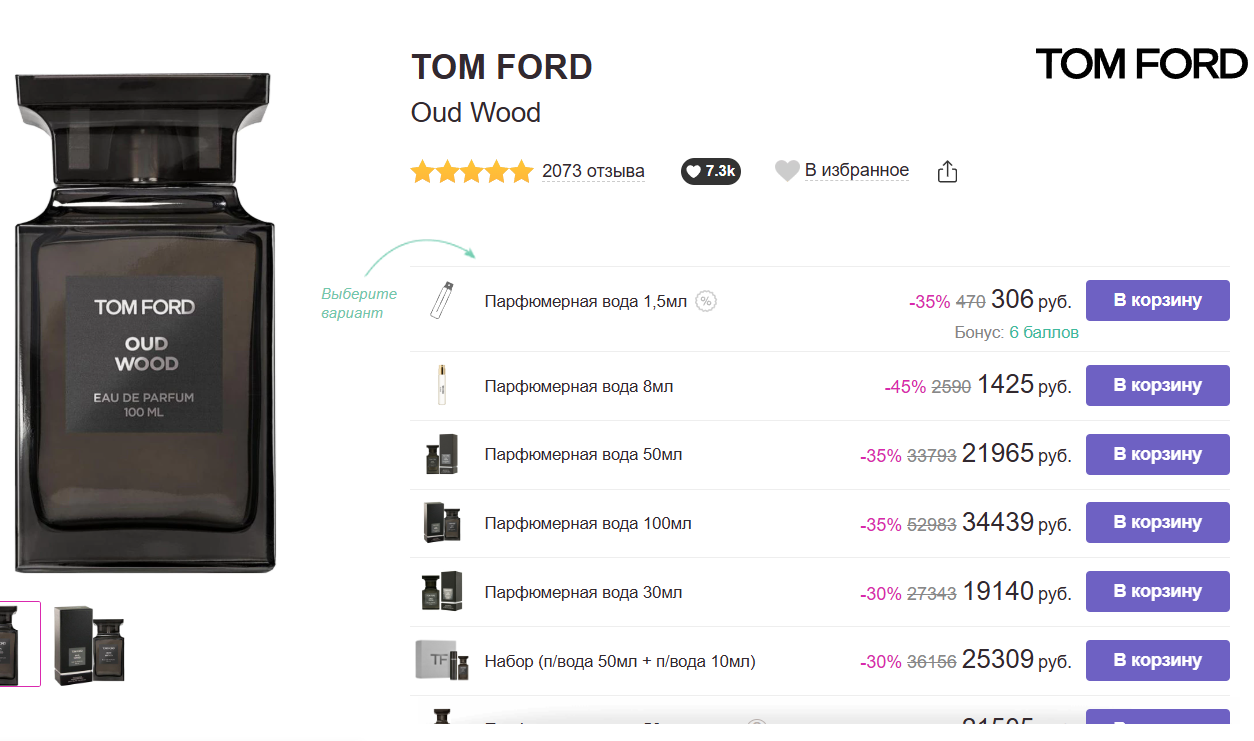Open the Tom Ford brand logo

[1141, 64]
